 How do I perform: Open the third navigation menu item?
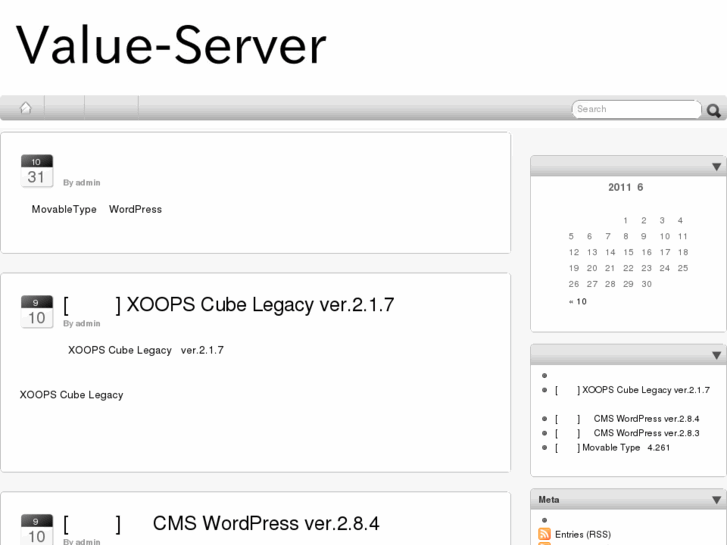[111, 108]
